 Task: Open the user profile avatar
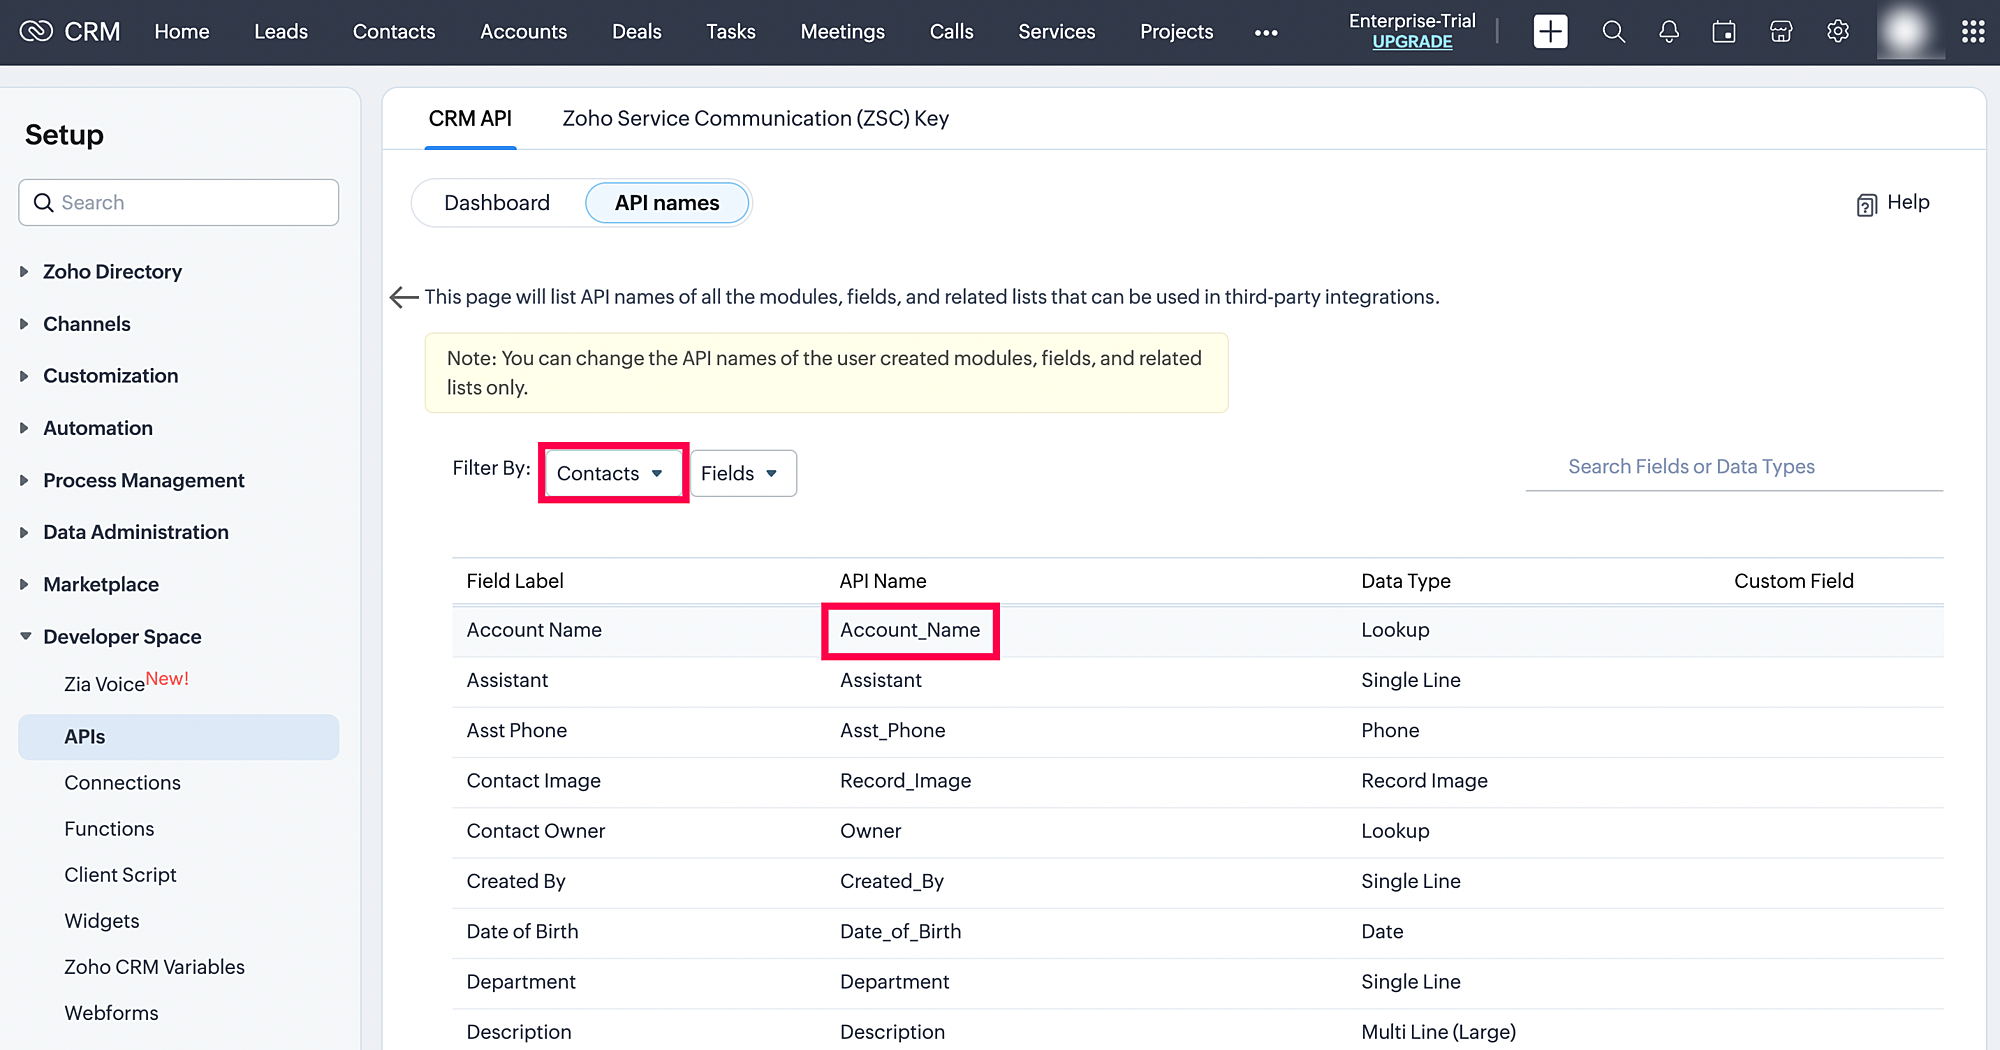coord(1909,32)
